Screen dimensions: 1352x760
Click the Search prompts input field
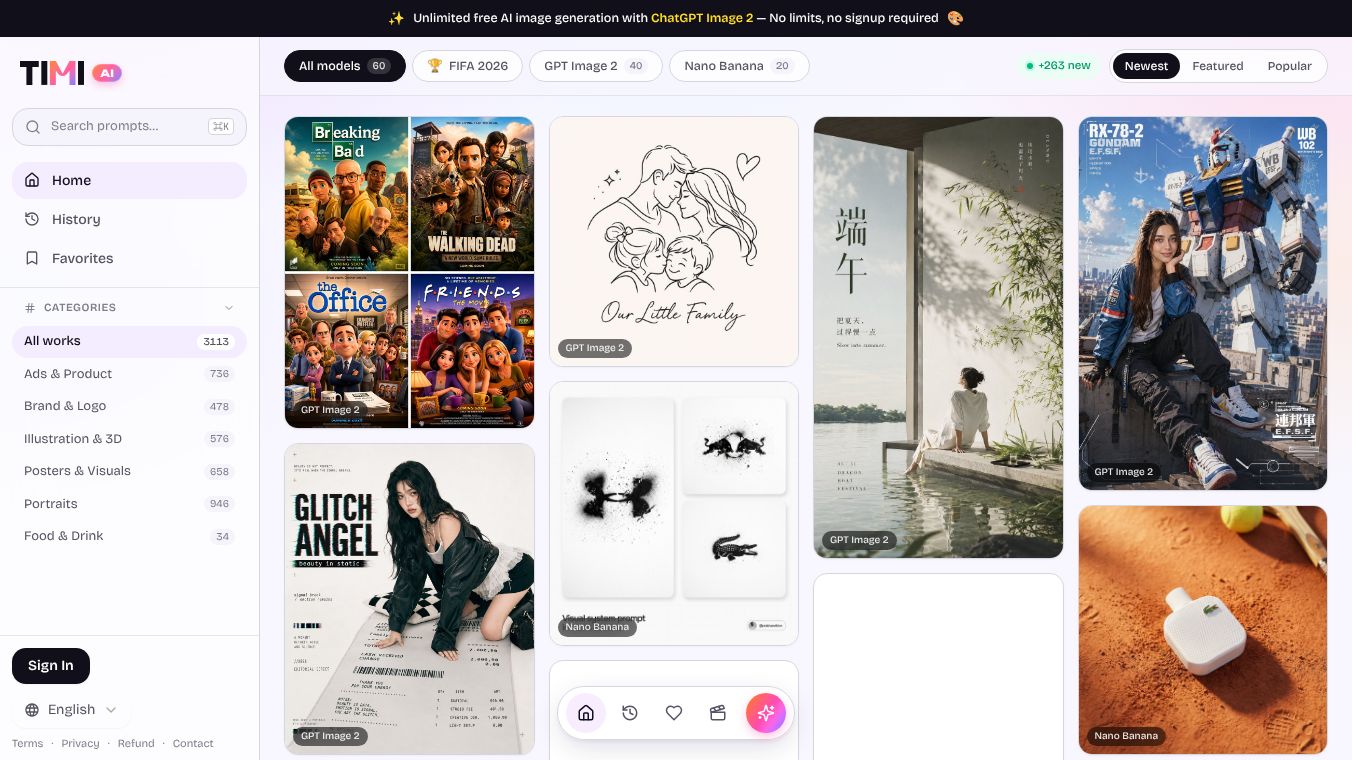click(x=129, y=127)
